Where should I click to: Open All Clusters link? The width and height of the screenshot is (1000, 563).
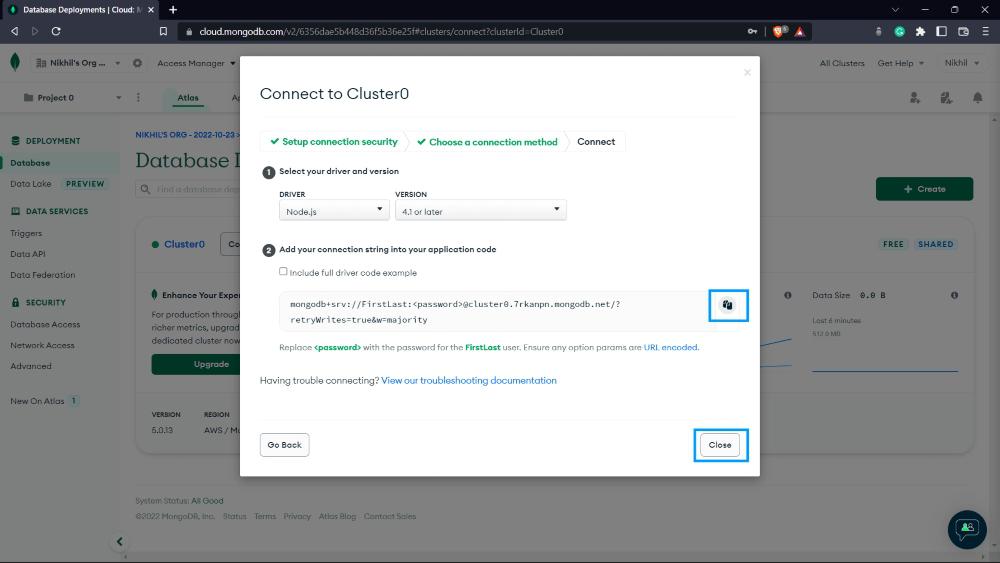click(x=842, y=63)
